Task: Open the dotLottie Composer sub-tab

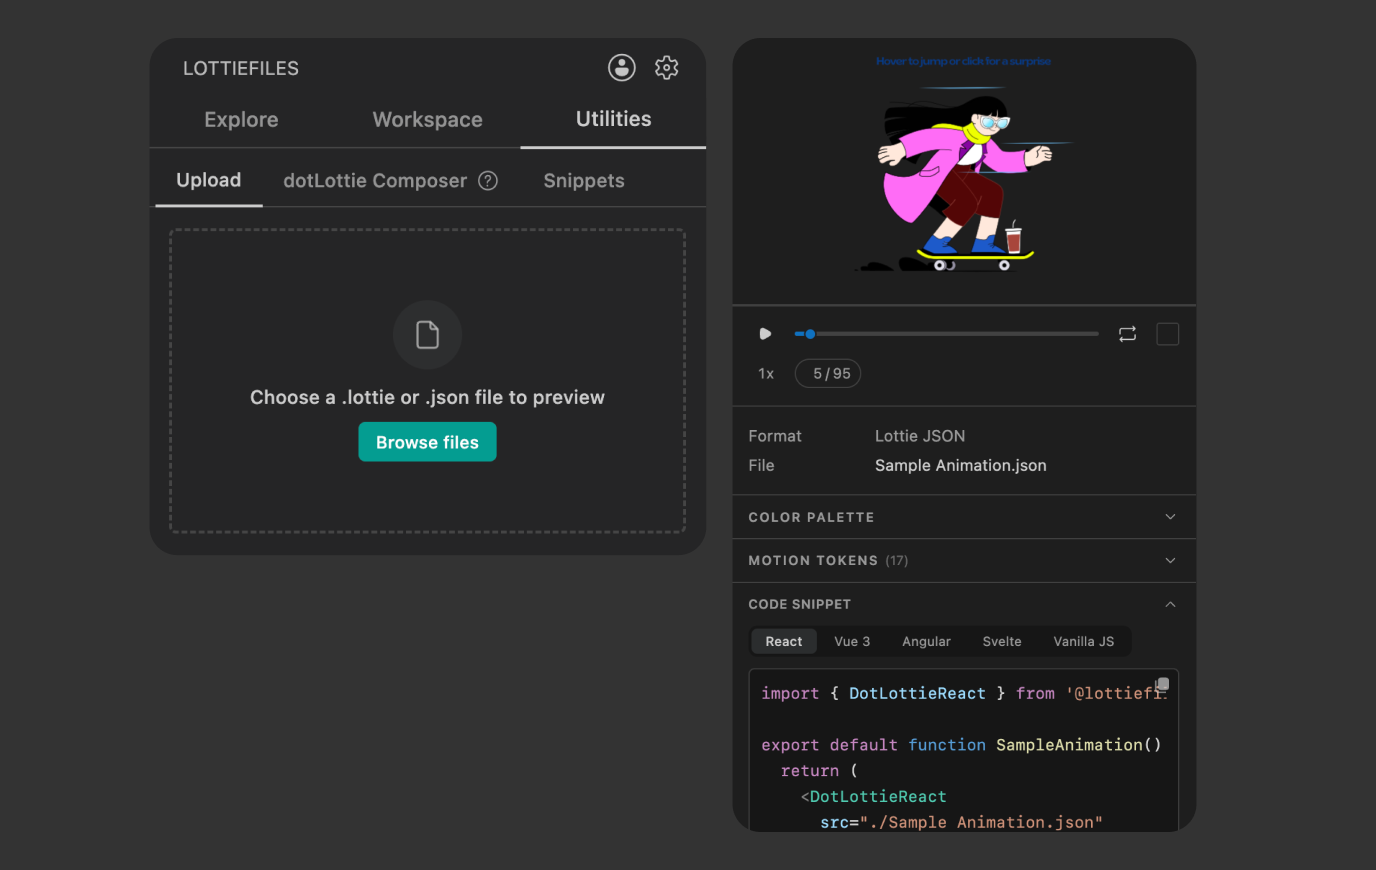Action: point(375,181)
